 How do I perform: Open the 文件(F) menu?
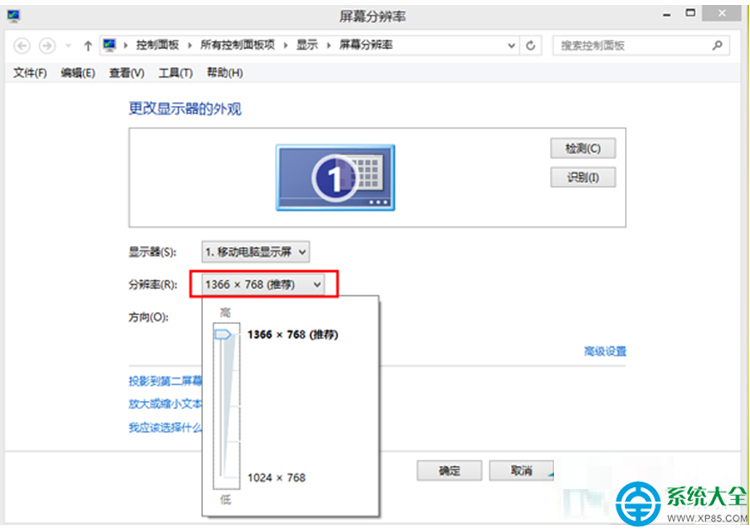click(30, 73)
